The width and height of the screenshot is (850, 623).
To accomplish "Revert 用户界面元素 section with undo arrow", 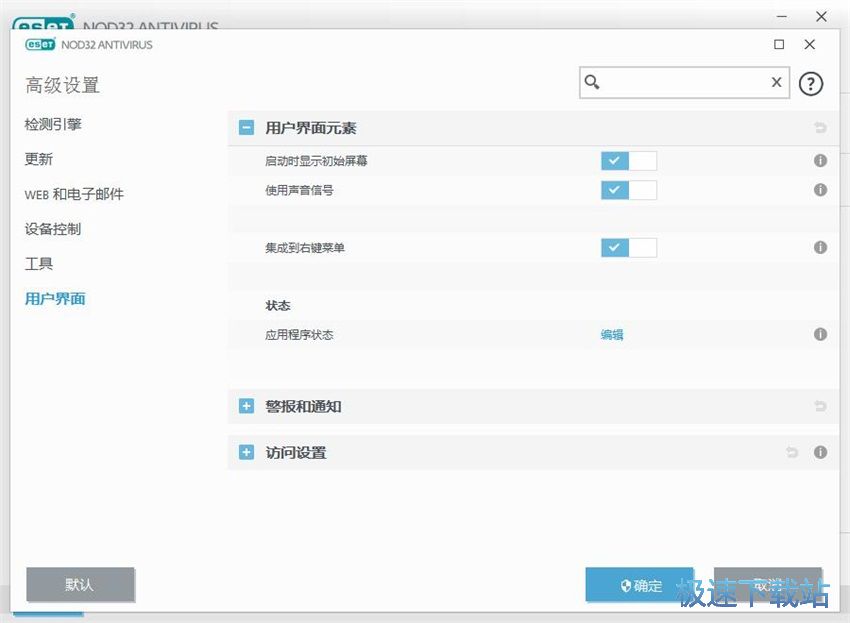I will click(820, 128).
